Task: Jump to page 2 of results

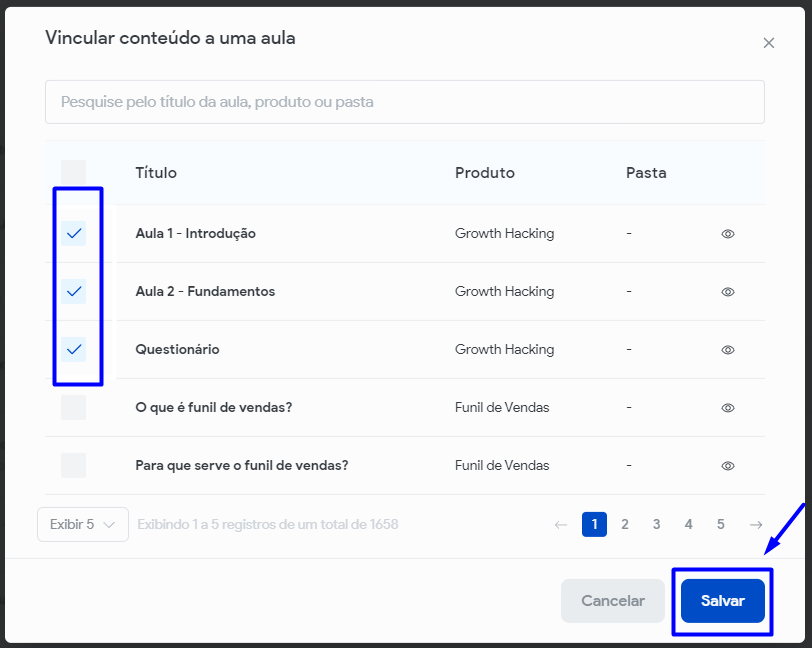Action: [625, 524]
